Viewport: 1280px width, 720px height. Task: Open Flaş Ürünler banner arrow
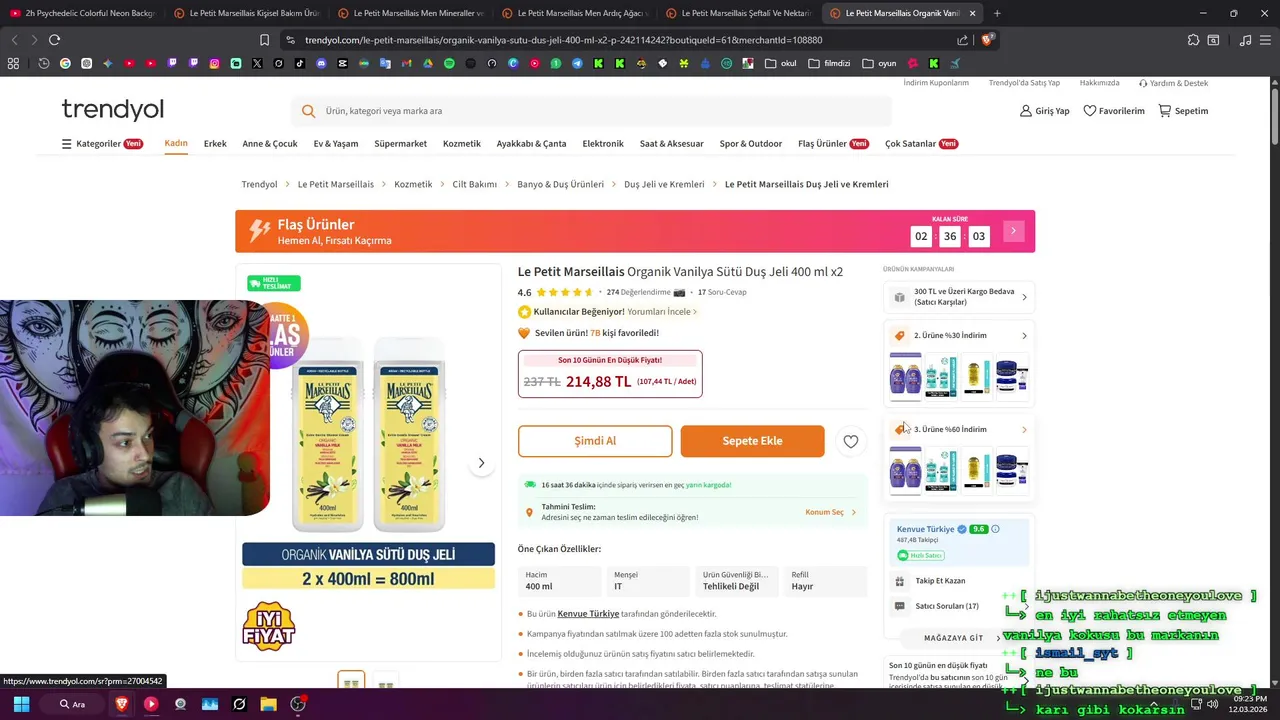click(x=1013, y=232)
